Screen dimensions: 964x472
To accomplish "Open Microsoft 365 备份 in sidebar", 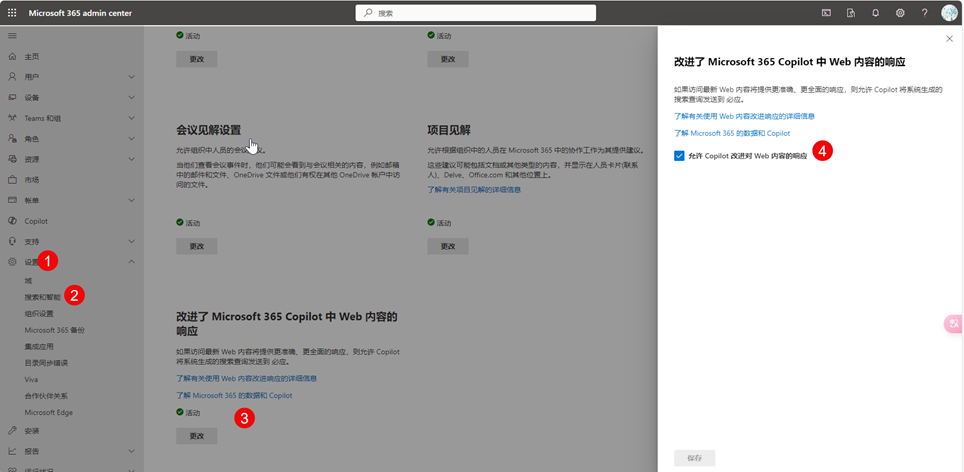I will point(55,330).
